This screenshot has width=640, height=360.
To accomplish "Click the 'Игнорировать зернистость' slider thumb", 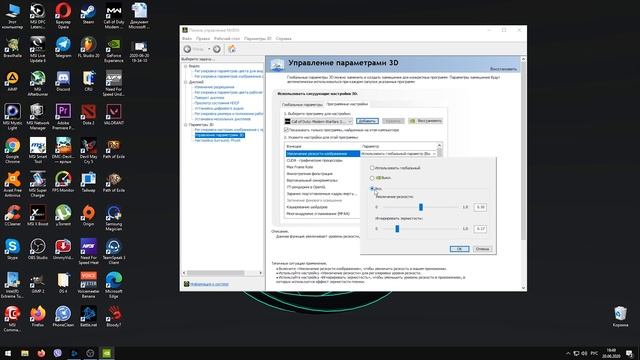I will pyautogui.click(x=397, y=229).
